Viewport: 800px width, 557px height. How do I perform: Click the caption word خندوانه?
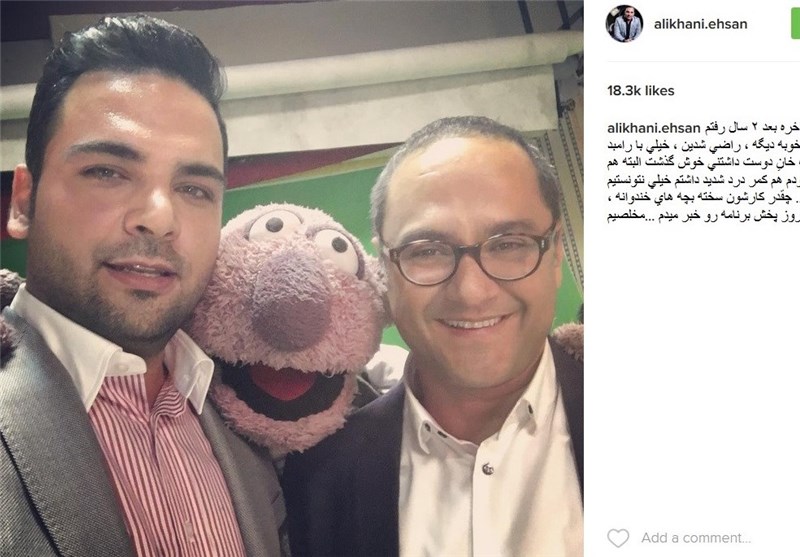629,198
